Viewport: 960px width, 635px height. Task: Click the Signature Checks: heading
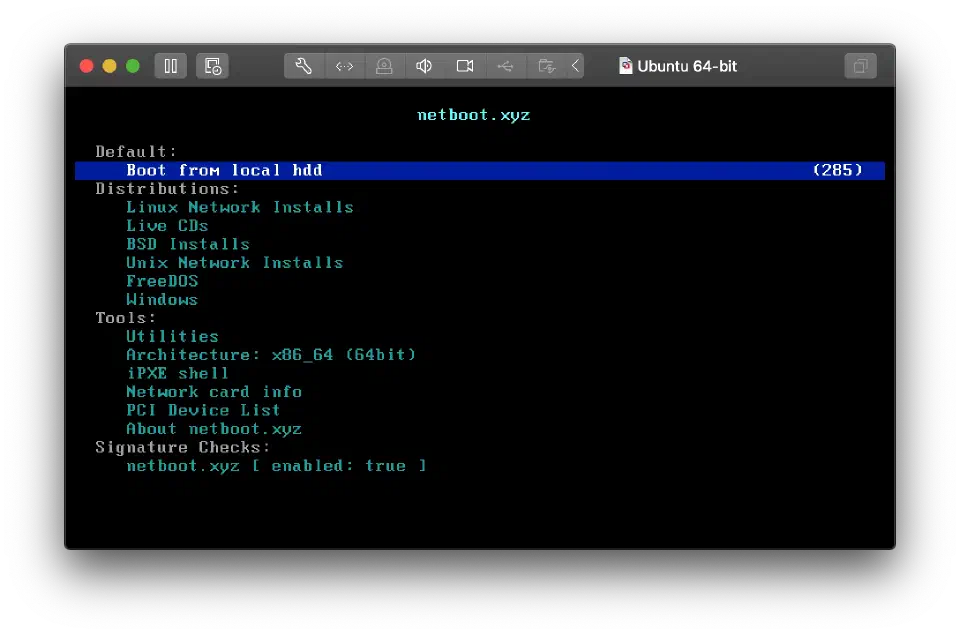182,447
